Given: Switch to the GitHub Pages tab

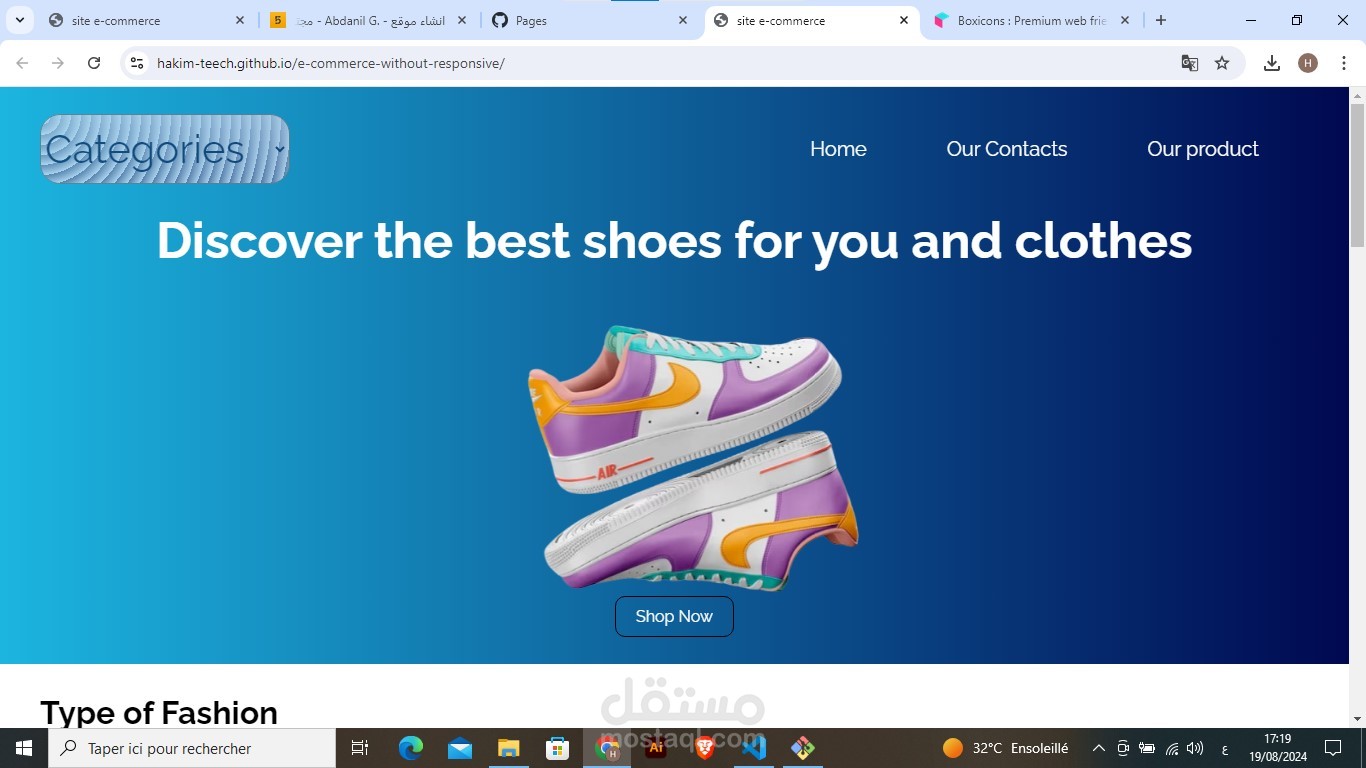Looking at the screenshot, I should pyautogui.click(x=590, y=20).
